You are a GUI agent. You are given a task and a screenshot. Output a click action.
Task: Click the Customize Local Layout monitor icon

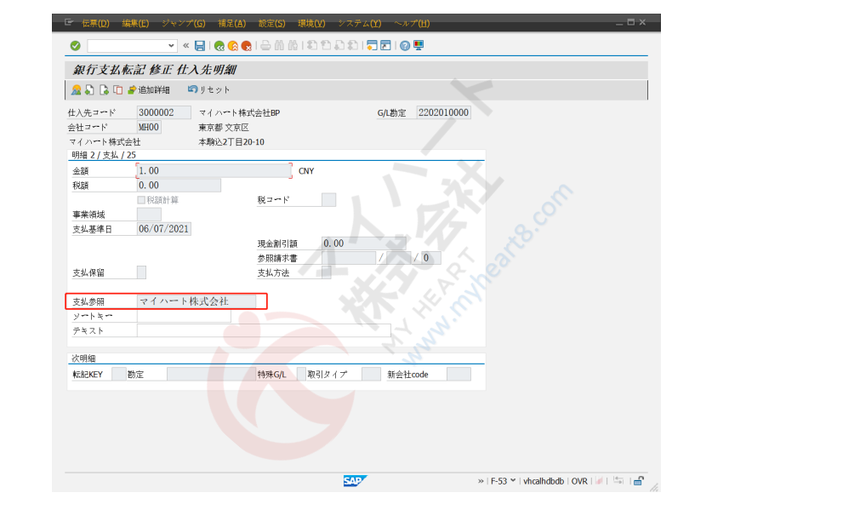pos(418,46)
